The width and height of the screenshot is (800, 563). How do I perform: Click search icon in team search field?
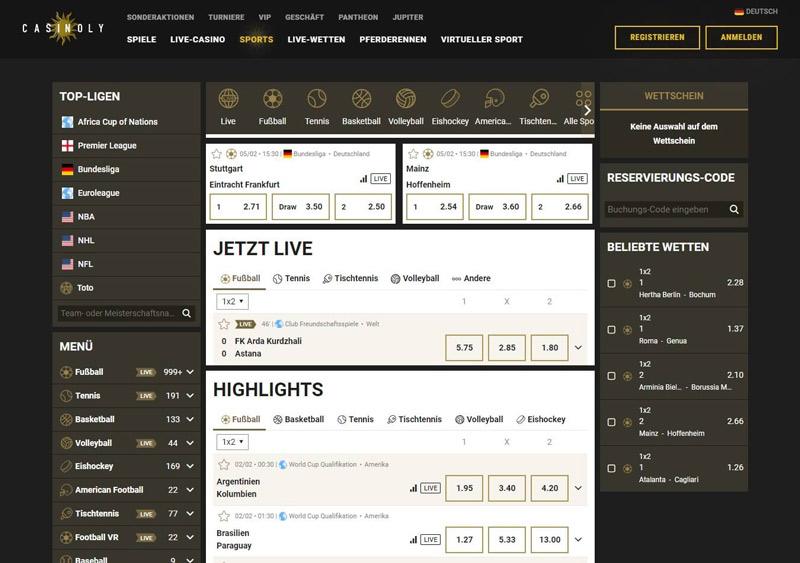coord(187,313)
